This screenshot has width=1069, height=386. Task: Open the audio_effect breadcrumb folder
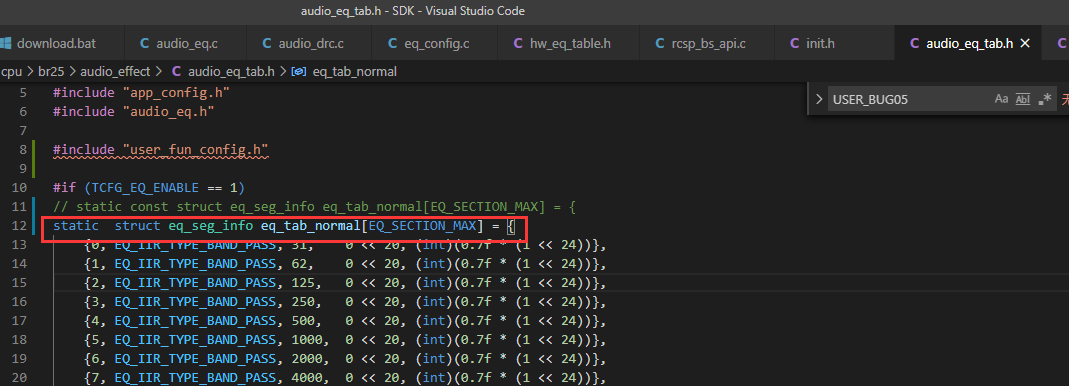click(114, 71)
